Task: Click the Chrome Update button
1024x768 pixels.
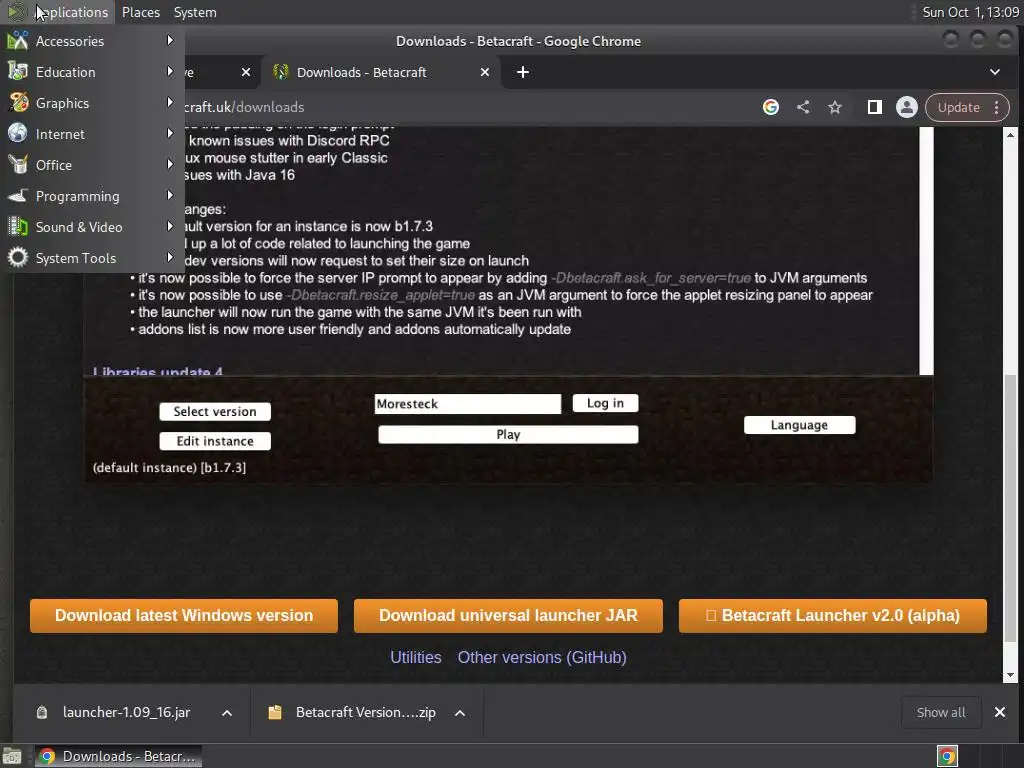Action: (958, 107)
